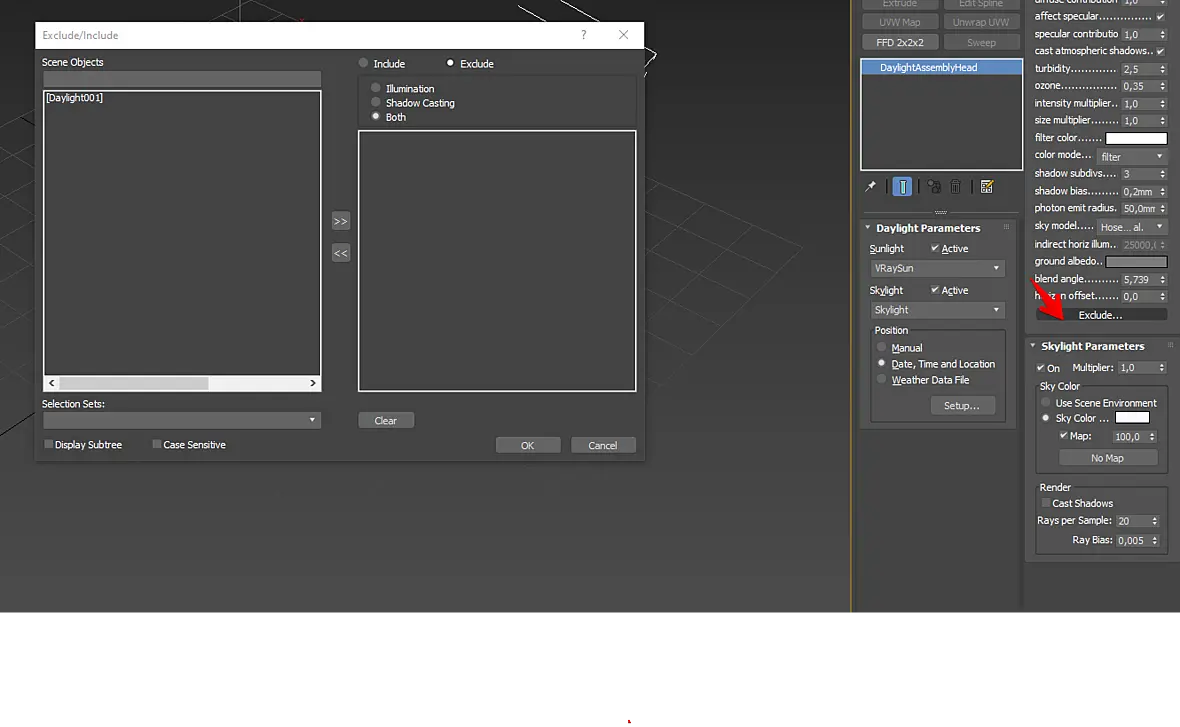The height and width of the screenshot is (727, 1180).
Task: Select the Include radio option
Action: click(x=363, y=63)
